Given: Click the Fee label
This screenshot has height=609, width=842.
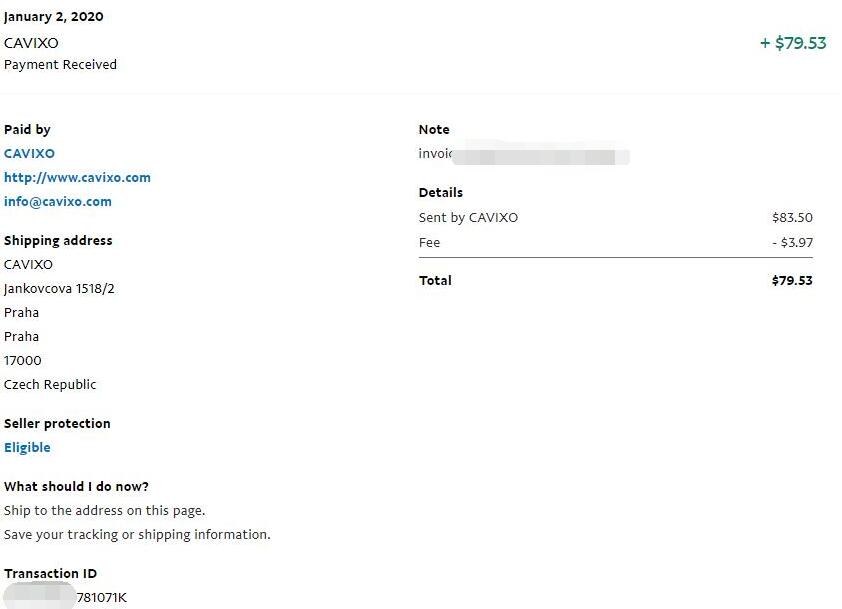Looking at the screenshot, I should [430, 243].
